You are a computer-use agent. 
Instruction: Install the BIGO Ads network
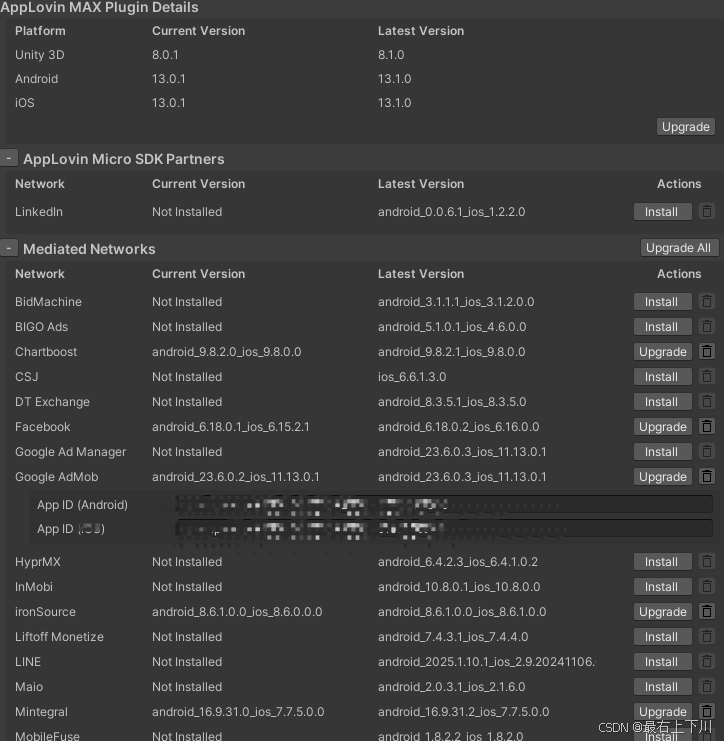(x=662, y=327)
